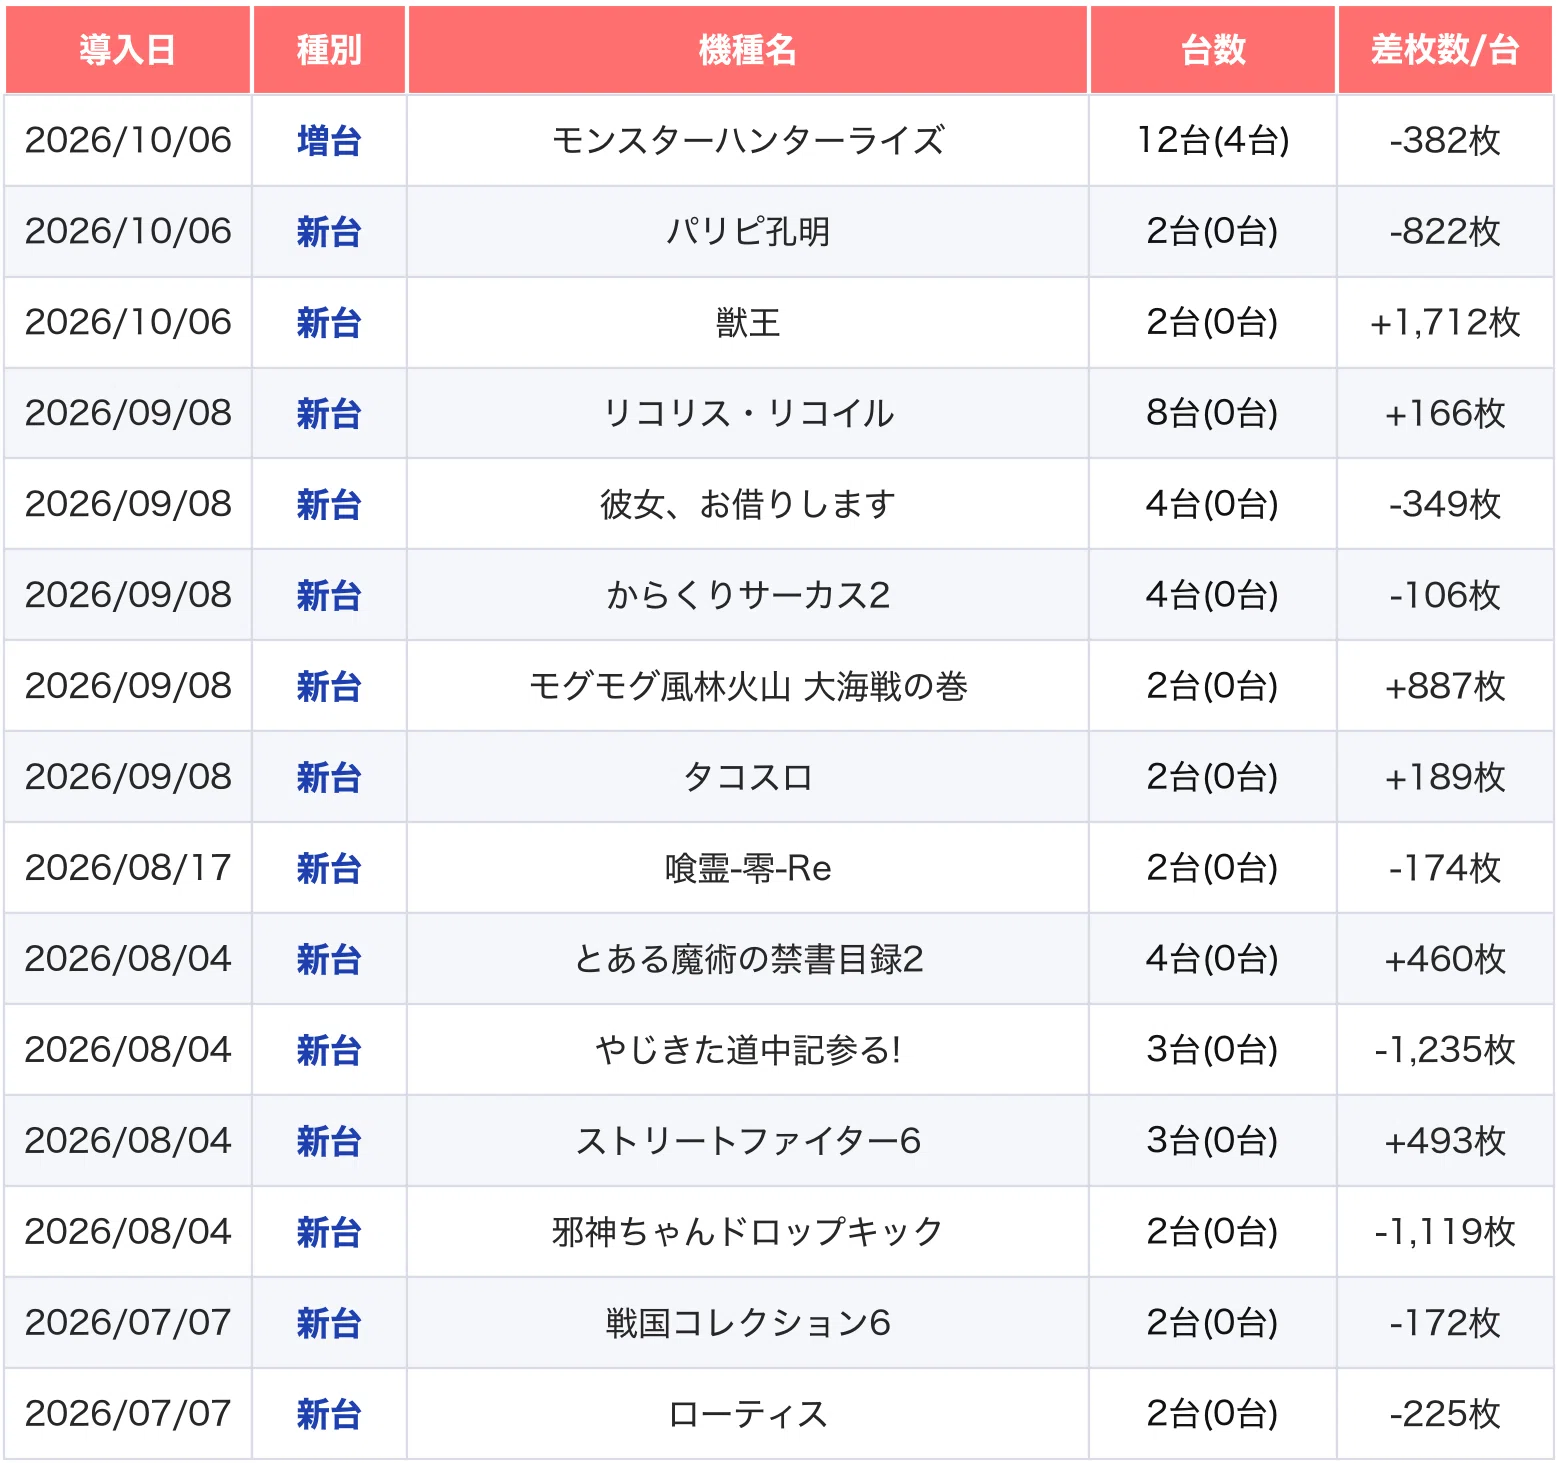Select machine name パリピ孔明
The image size is (1558, 1463).
coord(748,232)
